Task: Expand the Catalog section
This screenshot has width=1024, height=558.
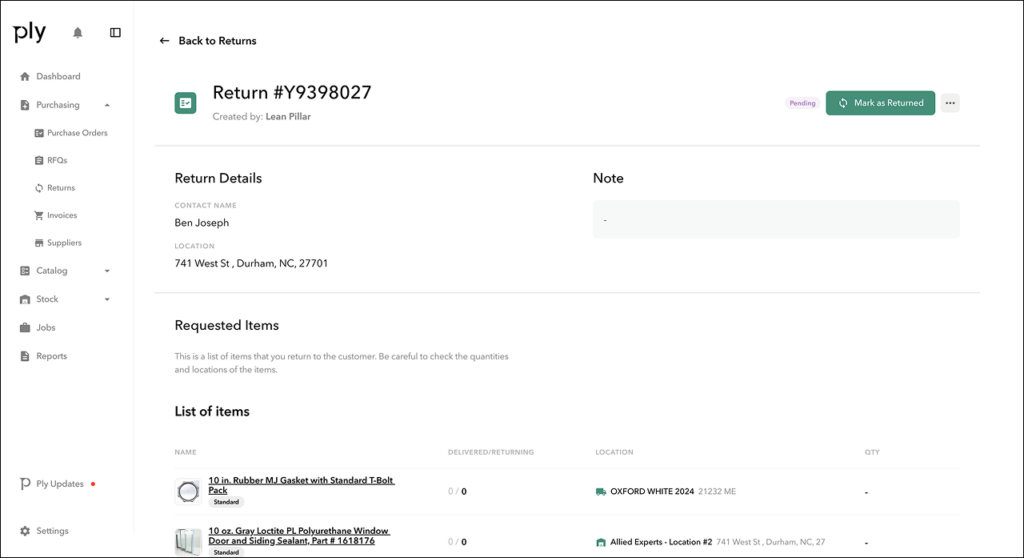Action: [x=107, y=271]
